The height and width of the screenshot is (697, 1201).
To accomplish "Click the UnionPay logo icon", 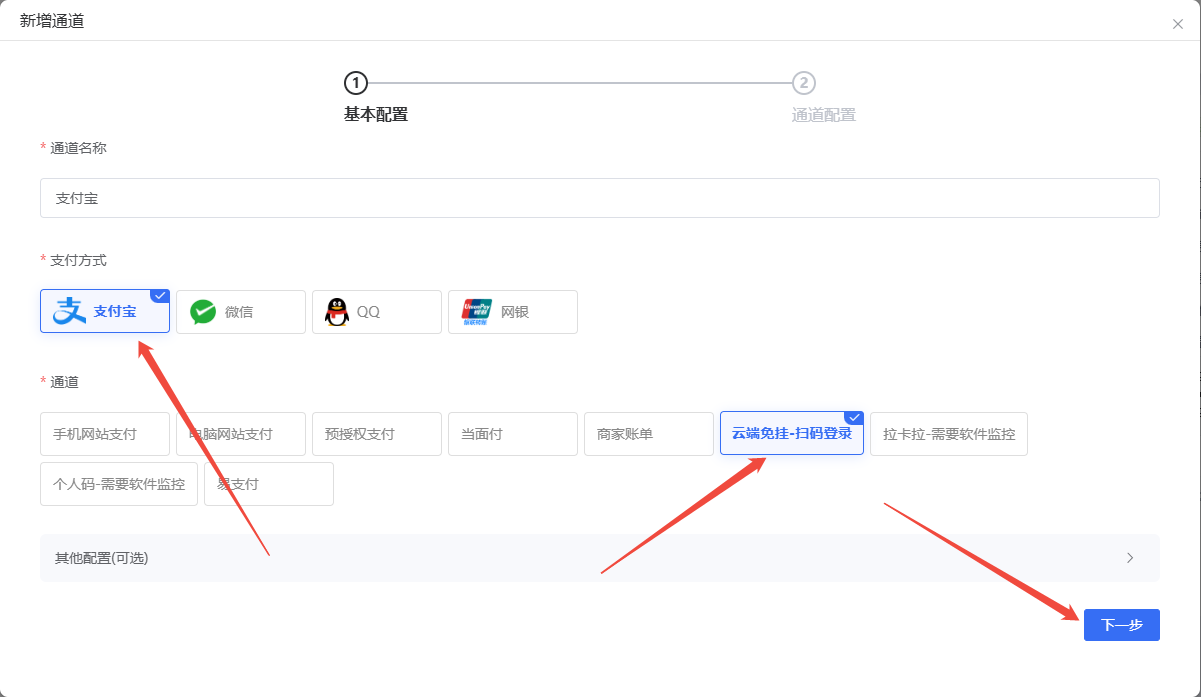I will (477, 312).
